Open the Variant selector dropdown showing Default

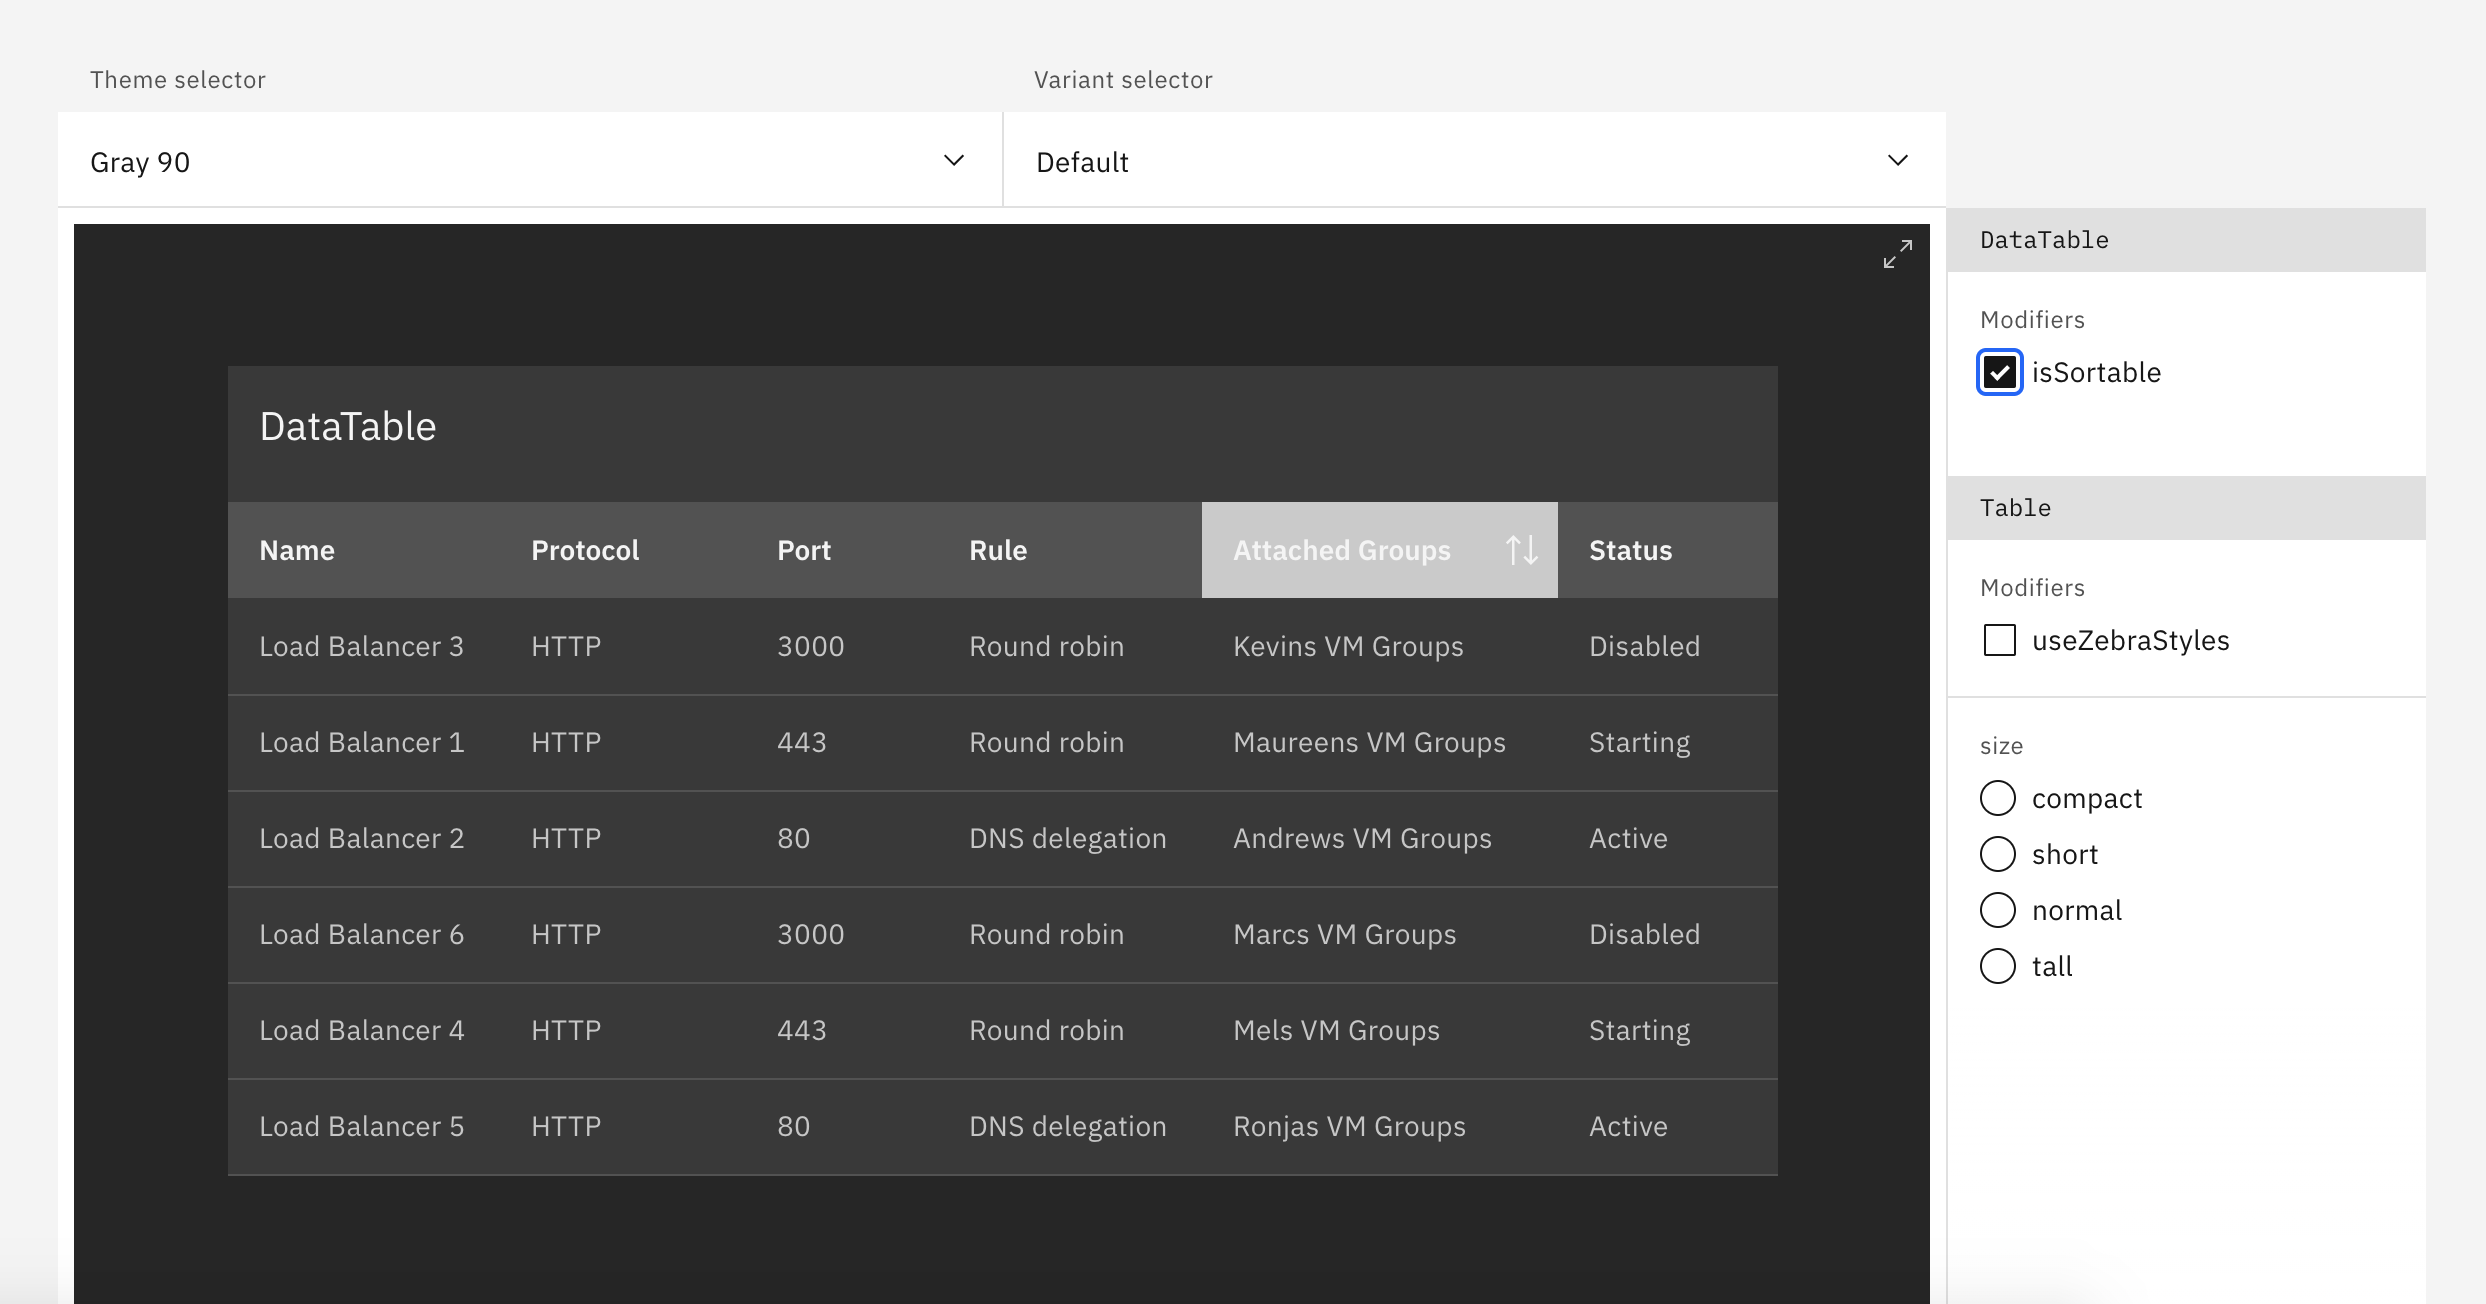click(1475, 160)
